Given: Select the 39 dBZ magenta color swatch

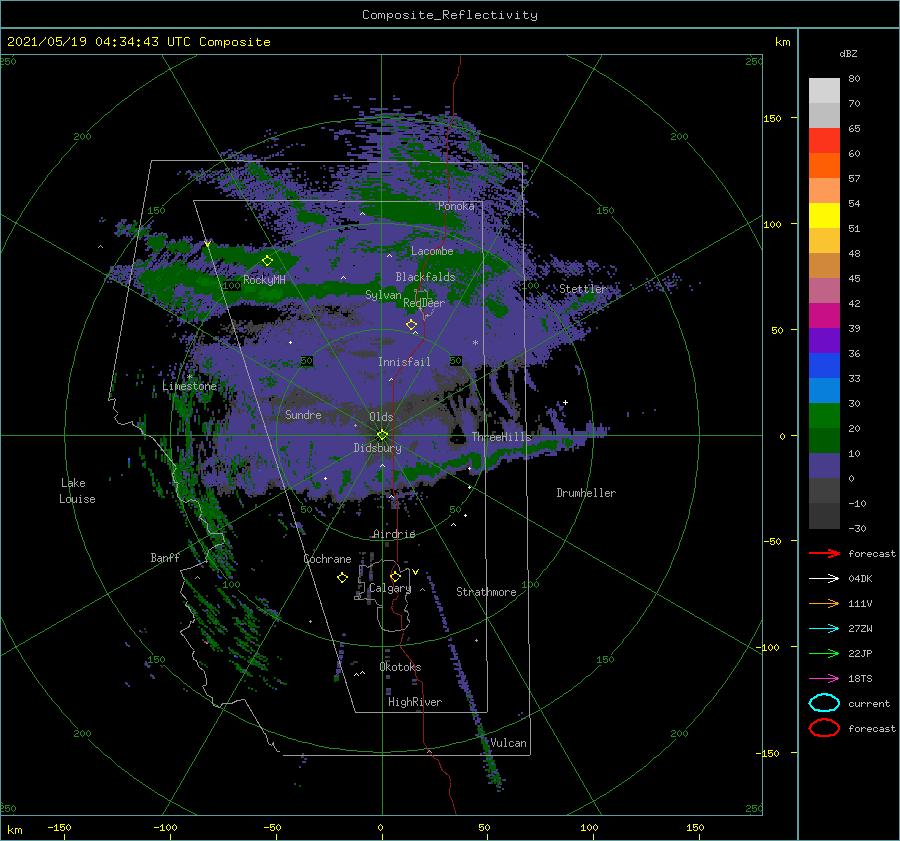Looking at the screenshot, I should tap(824, 315).
